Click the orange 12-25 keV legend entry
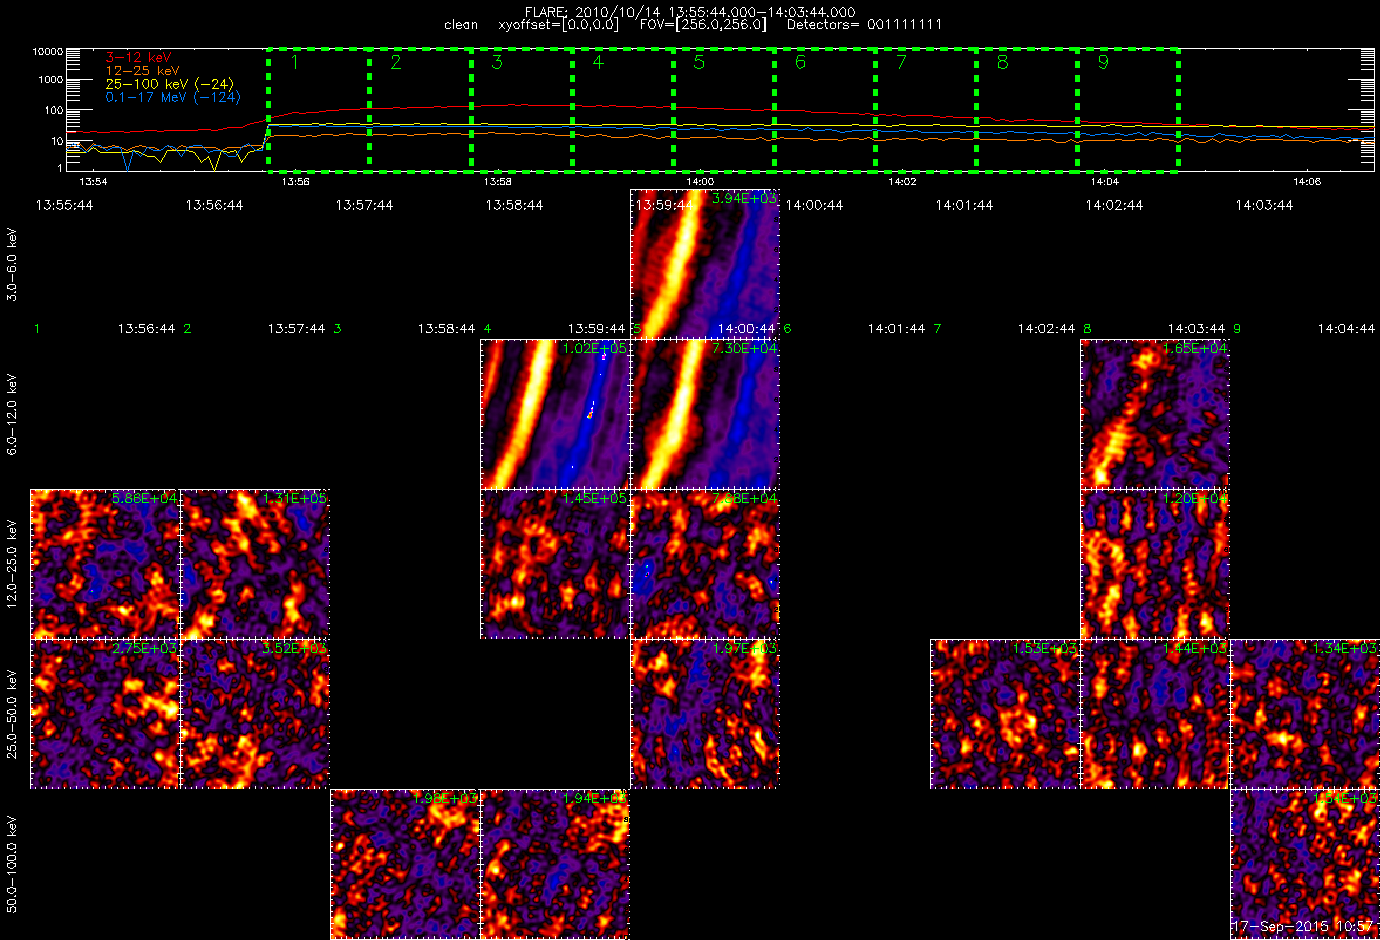This screenshot has width=1380, height=940. 143,71
